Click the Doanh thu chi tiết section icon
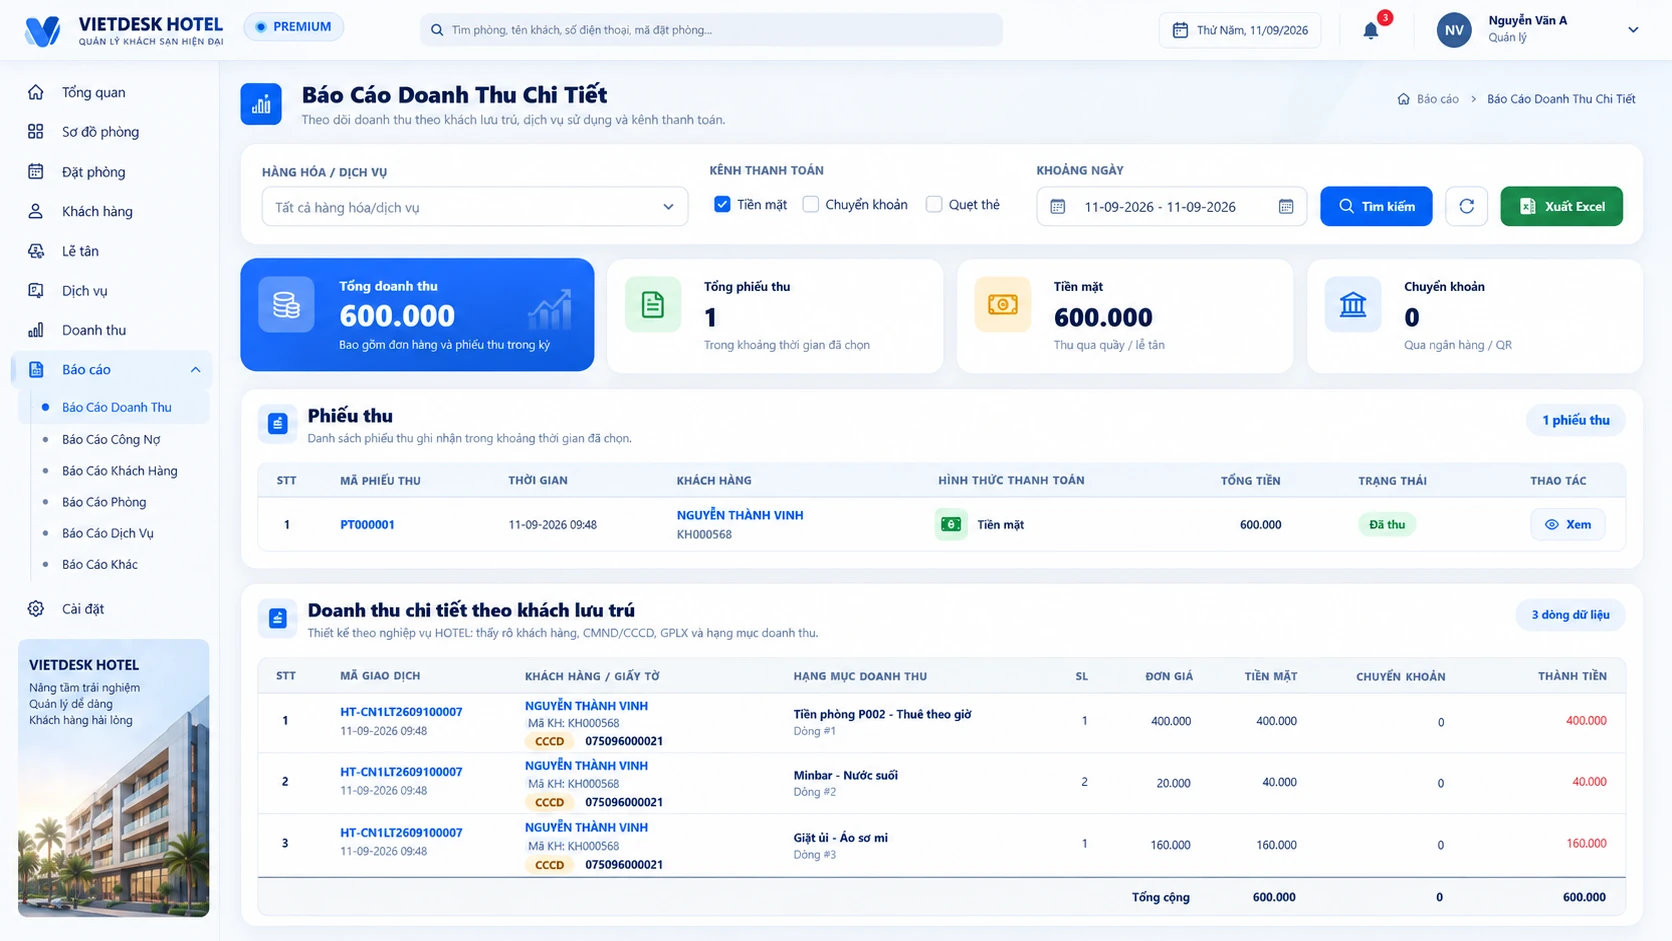 (x=278, y=618)
